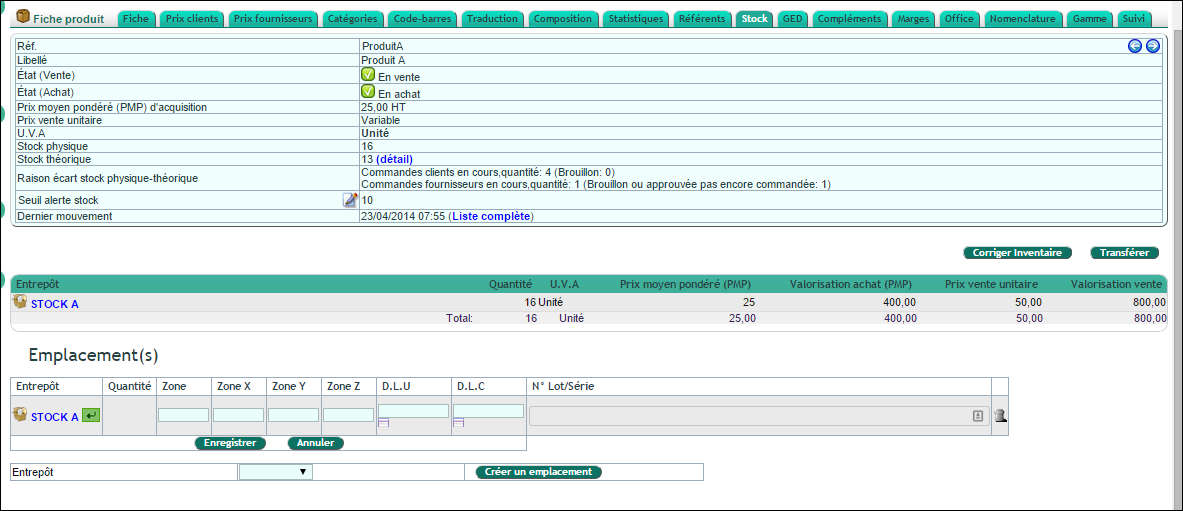
Task: Open the Liste complète movements link
Action: point(490,217)
